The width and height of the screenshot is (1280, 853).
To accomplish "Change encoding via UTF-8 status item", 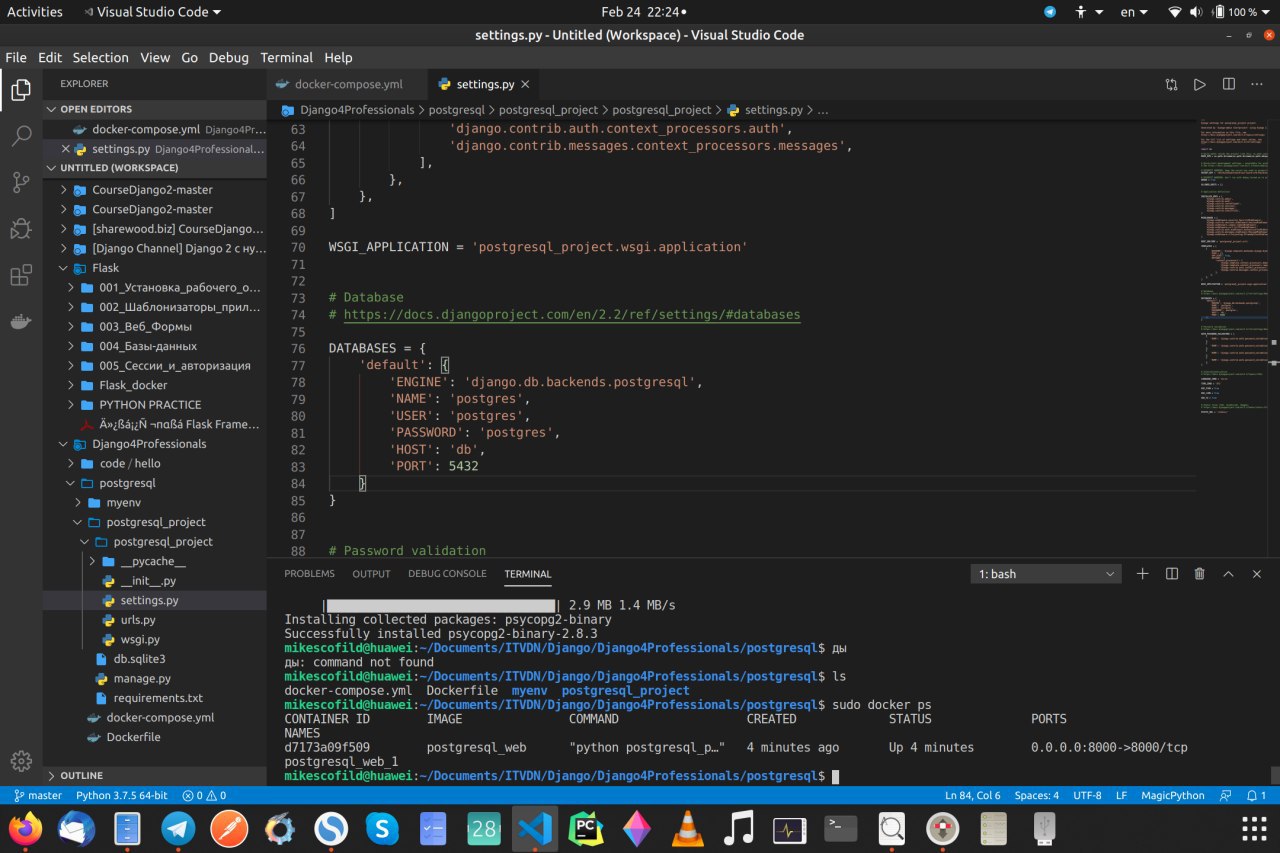I will click(1087, 796).
